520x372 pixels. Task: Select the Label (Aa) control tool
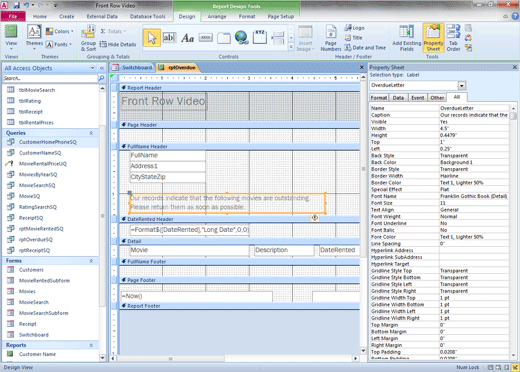coord(187,38)
